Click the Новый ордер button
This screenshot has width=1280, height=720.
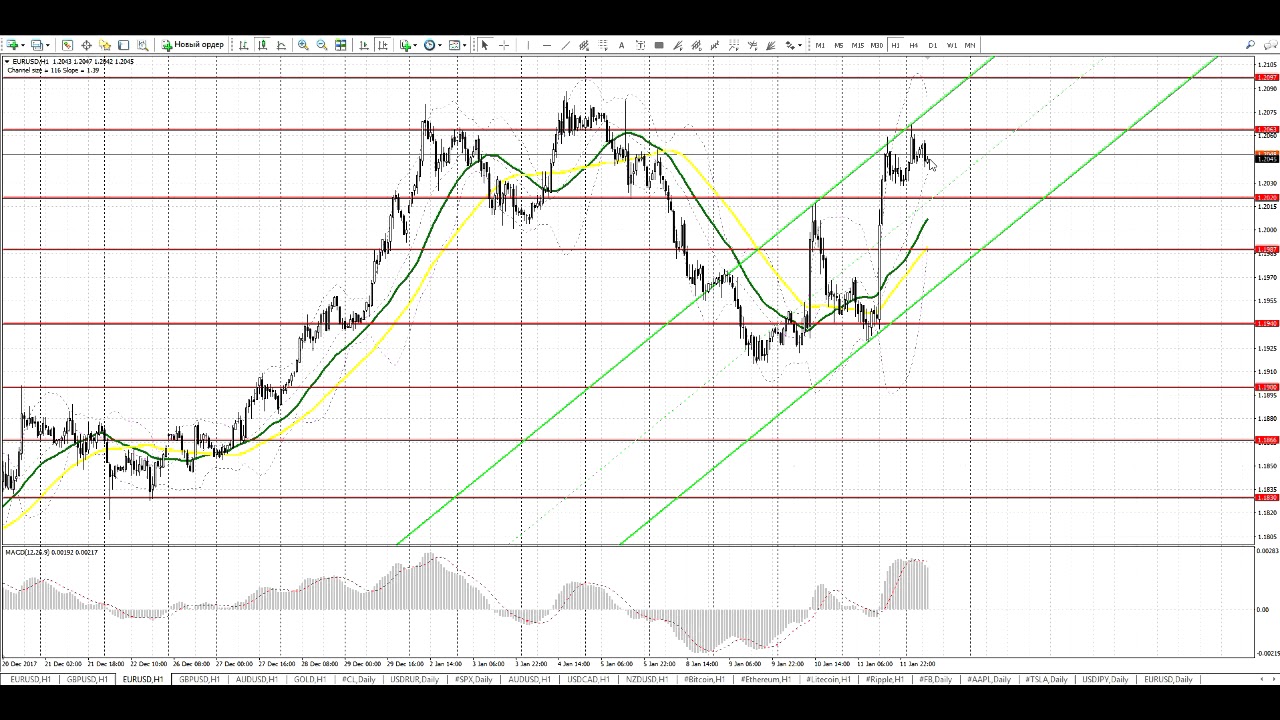pyautogui.click(x=194, y=45)
